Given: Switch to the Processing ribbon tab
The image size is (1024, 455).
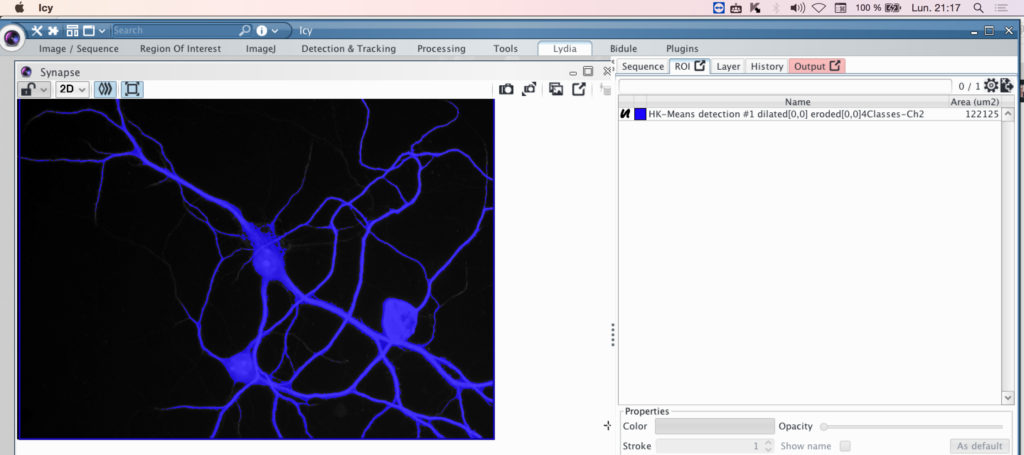Looking at the screenshot, I should point(441,48).
